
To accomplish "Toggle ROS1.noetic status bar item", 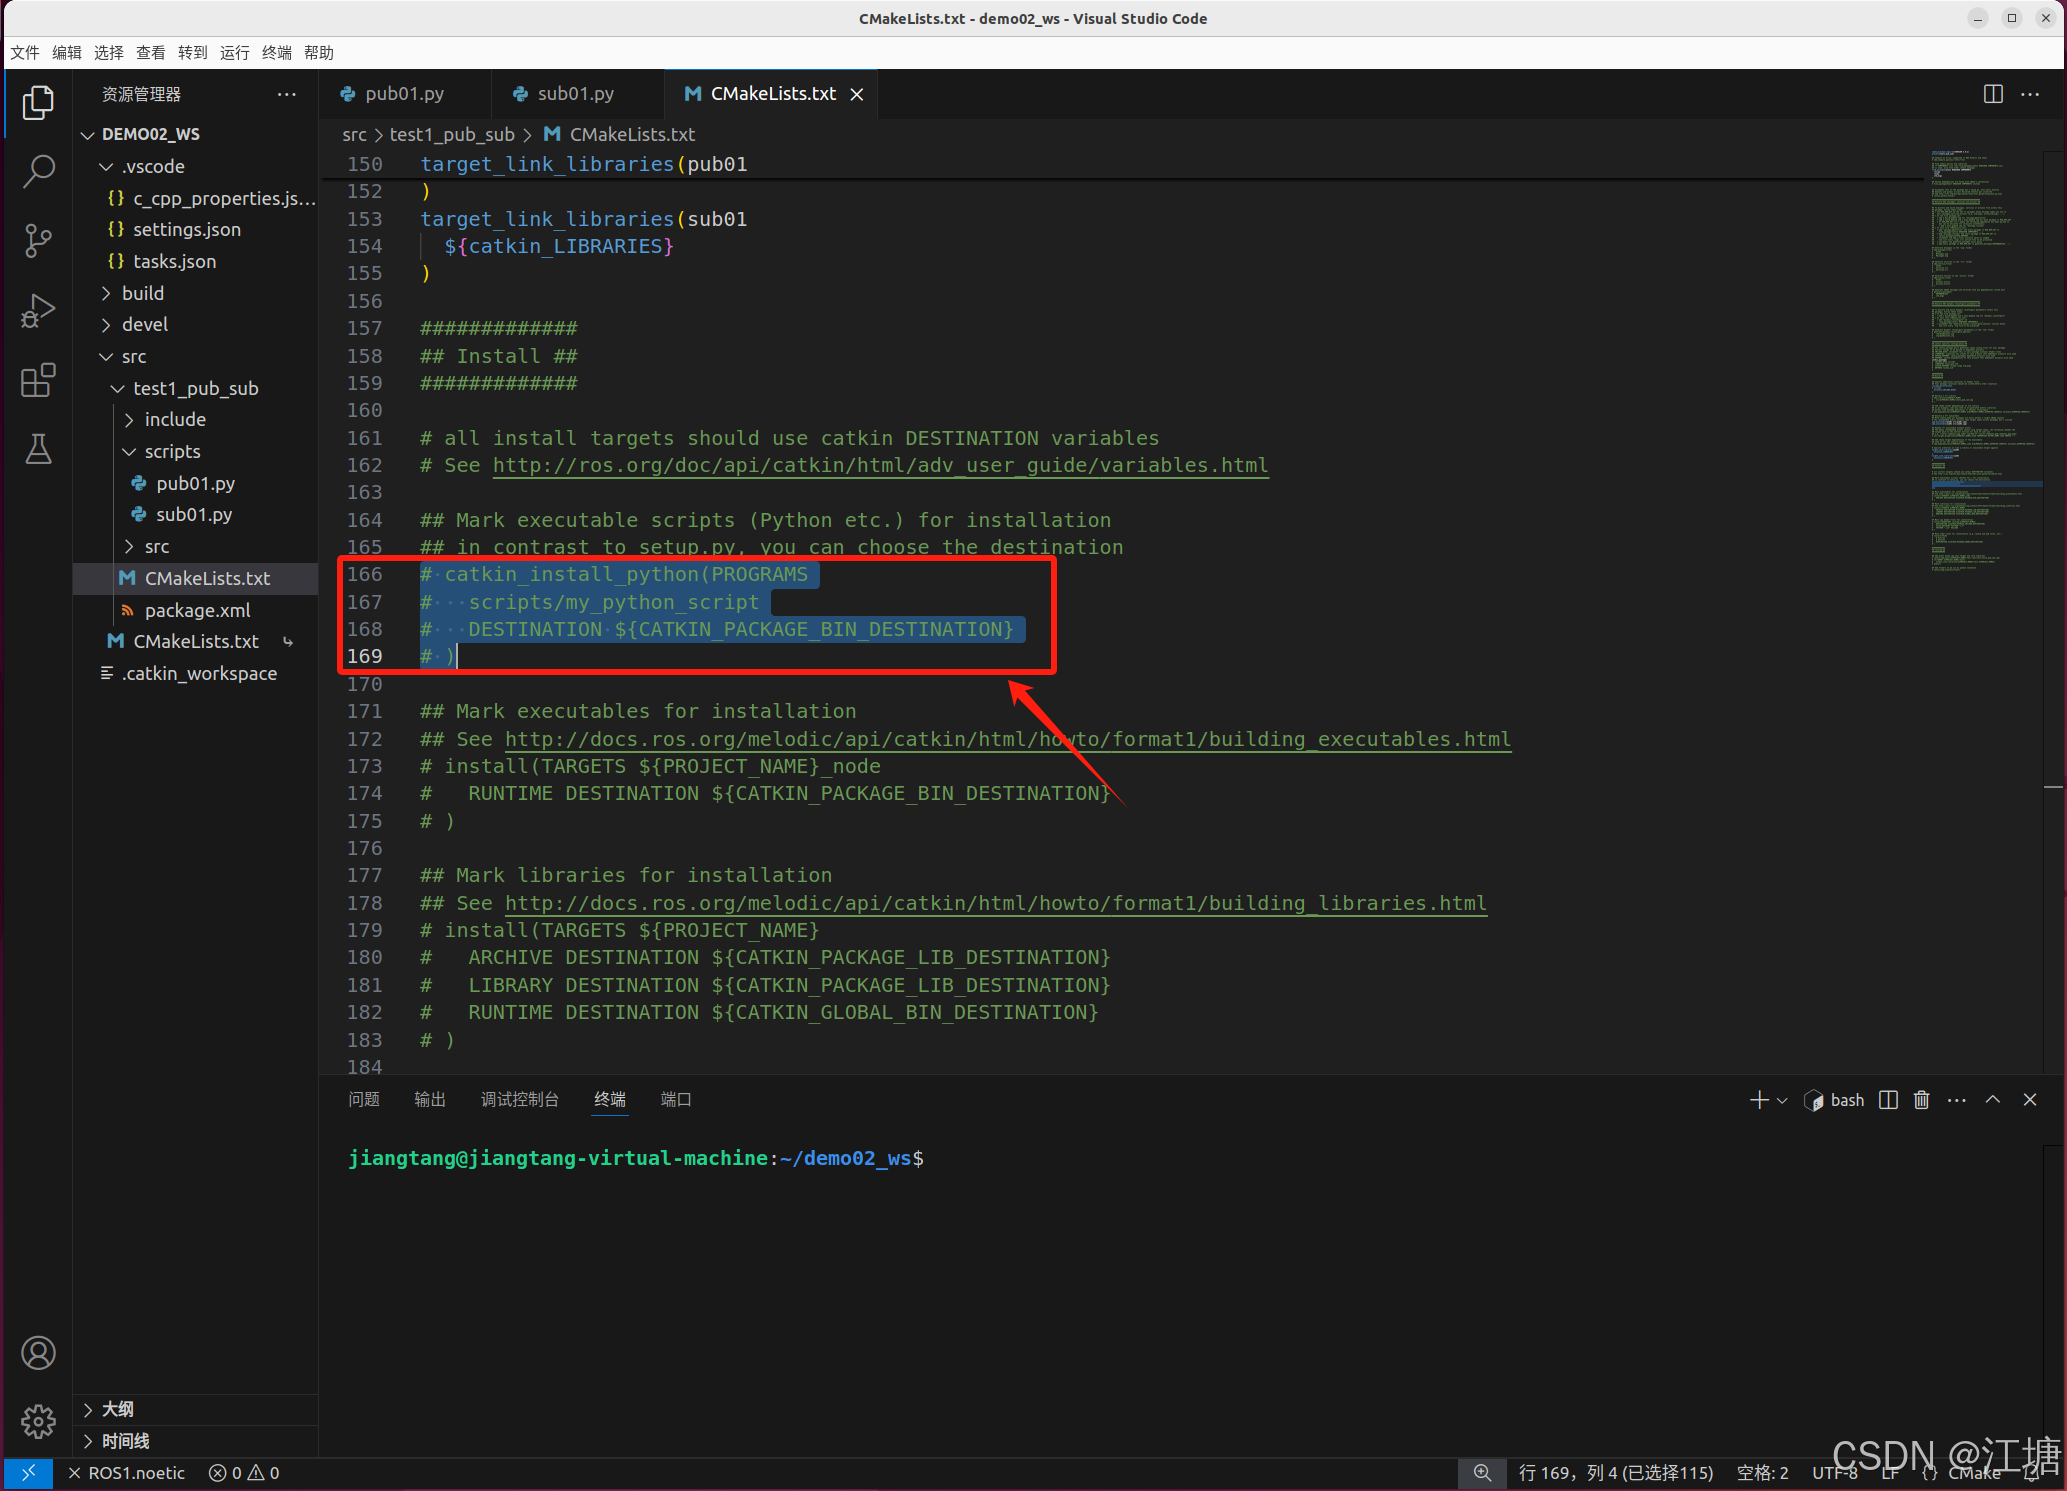I will coord(127,1473).
